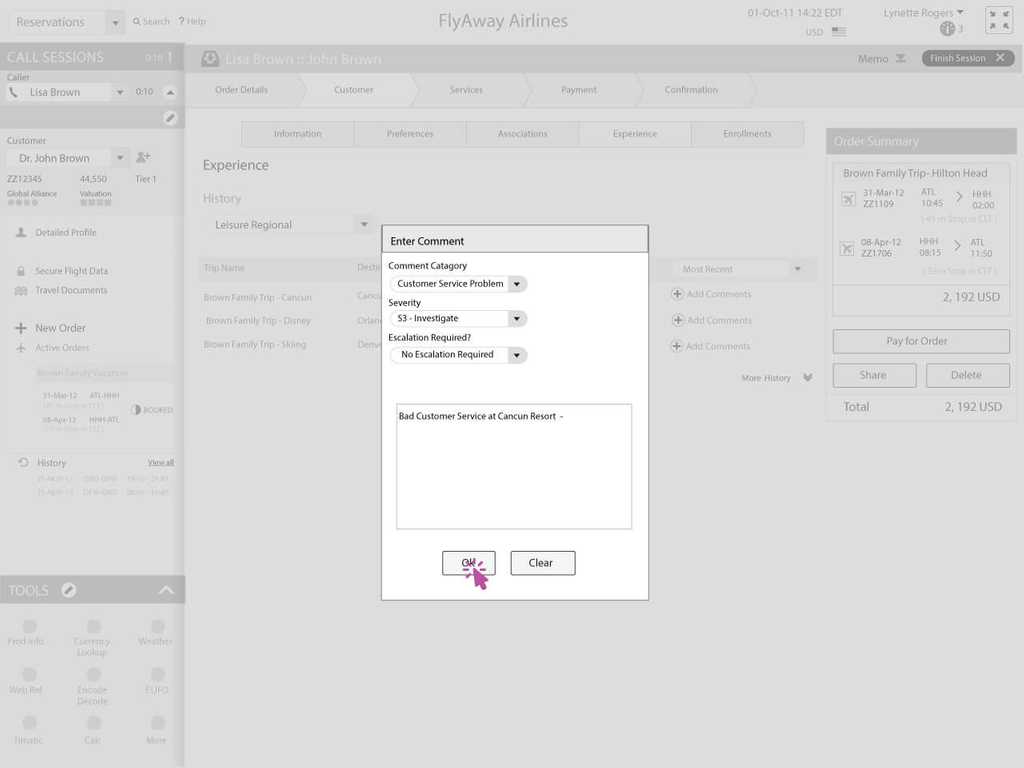Click into the comment text box
Viewport: 1024px width, 768px height.
coord(514,470)
